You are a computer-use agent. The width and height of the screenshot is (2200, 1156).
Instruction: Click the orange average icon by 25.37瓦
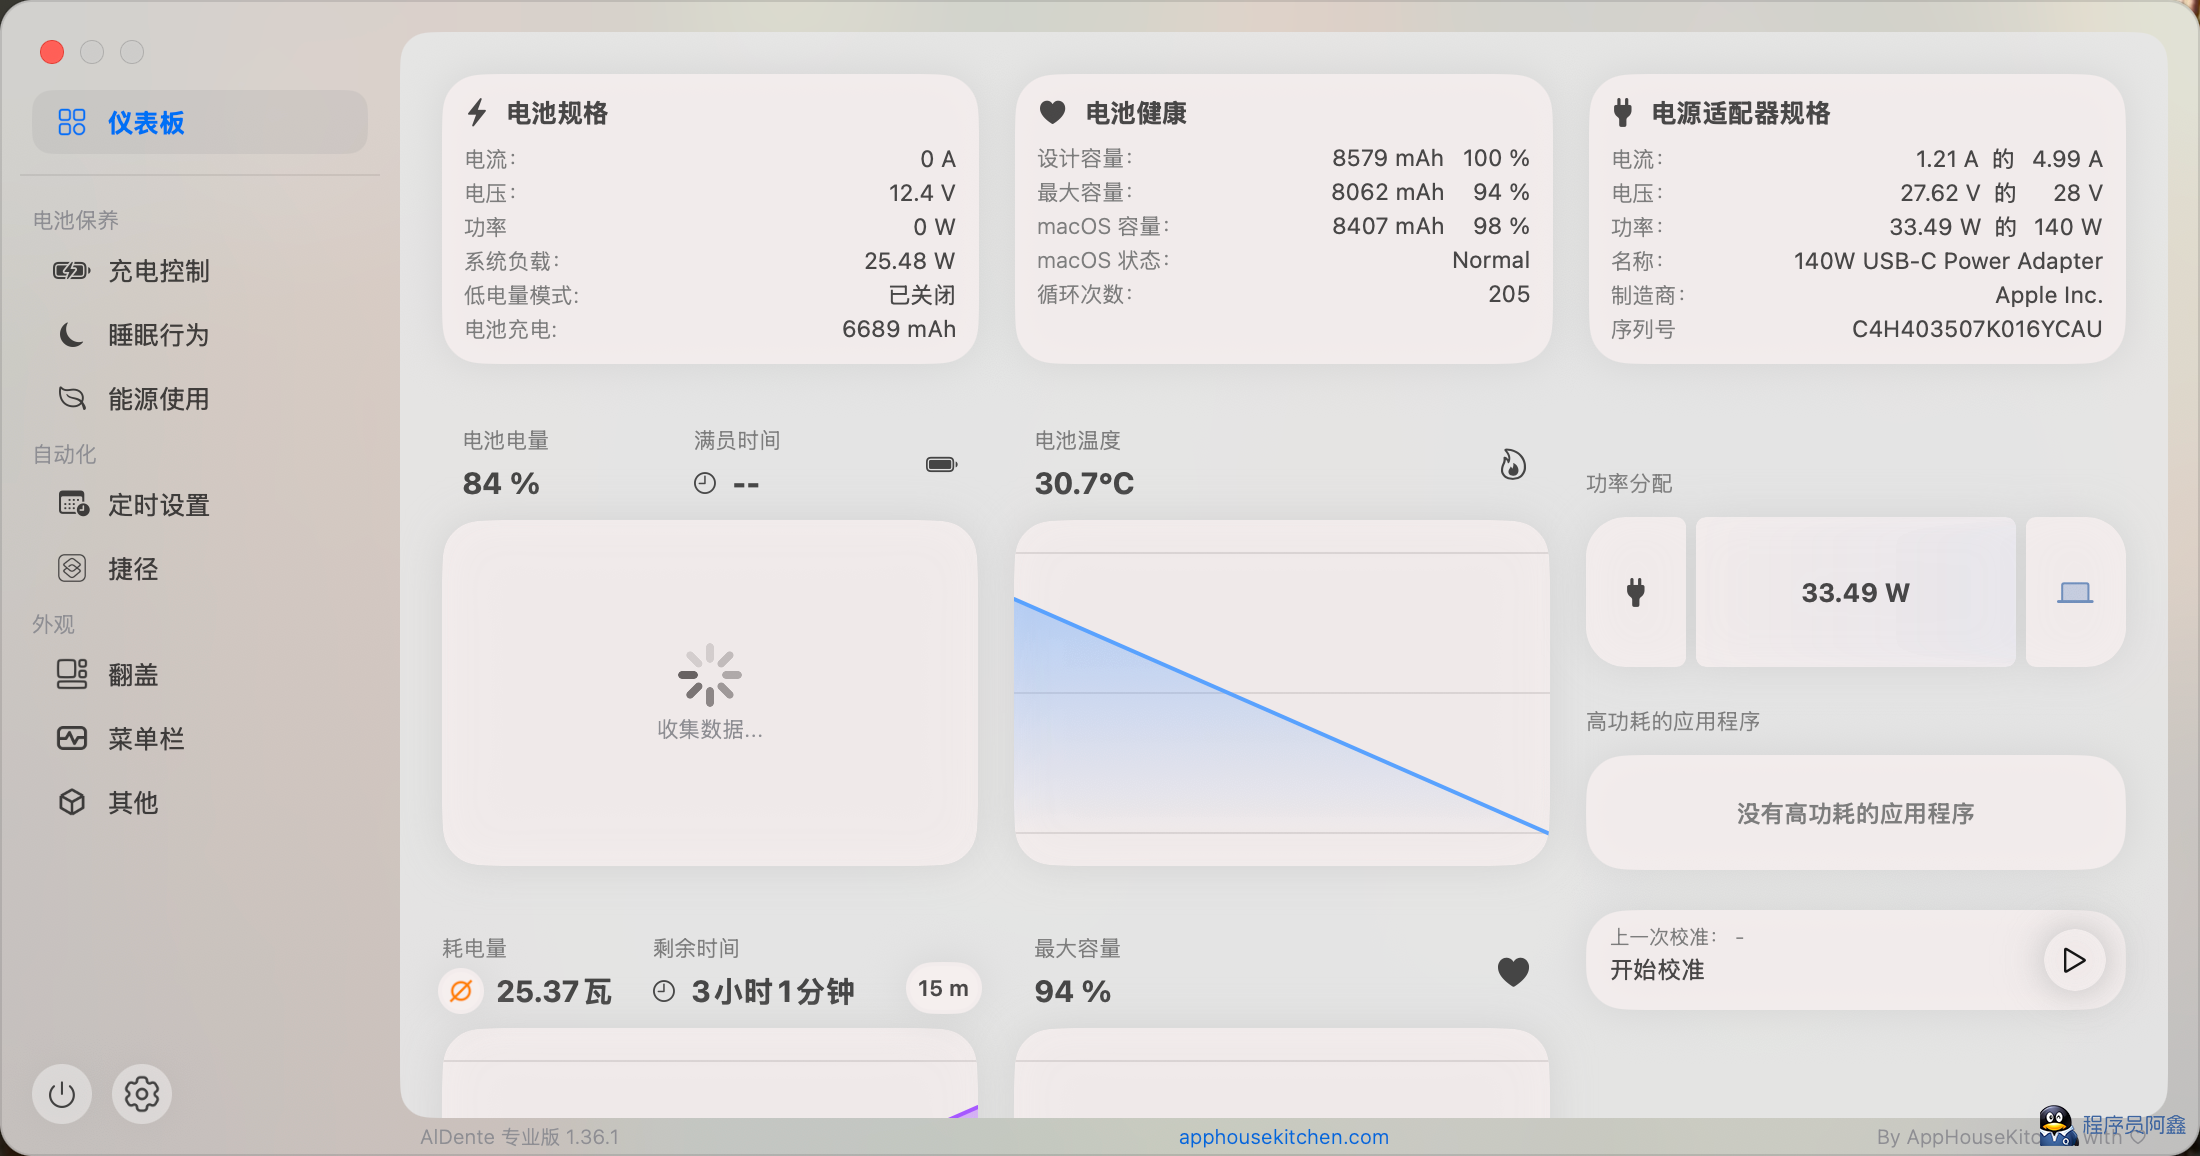(x=461, y=991)
